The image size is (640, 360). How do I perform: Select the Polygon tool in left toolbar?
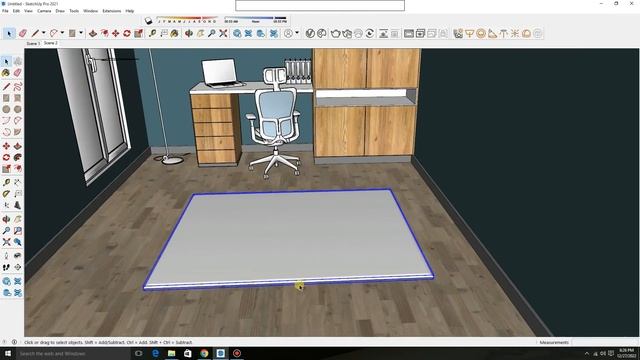[18, 109]
